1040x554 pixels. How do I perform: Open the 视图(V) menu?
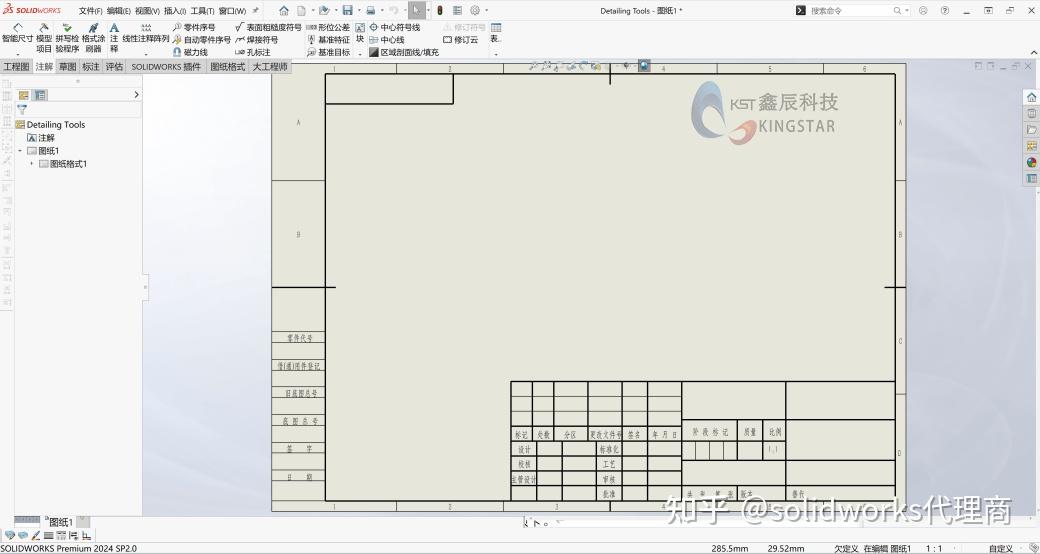click(147, 11)
